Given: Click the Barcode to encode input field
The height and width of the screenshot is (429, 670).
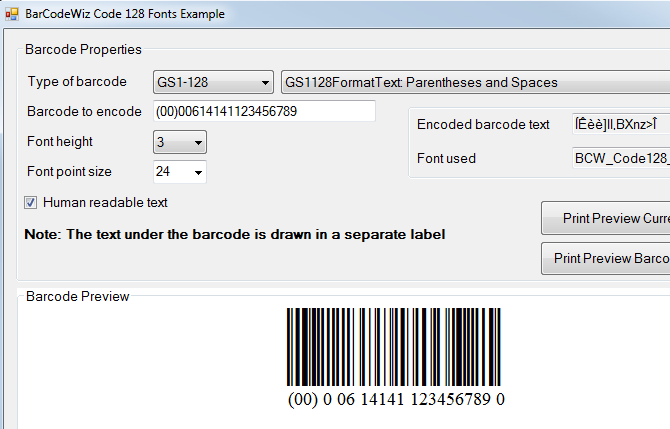Looking at the screenshot, I should coord(264,112).
